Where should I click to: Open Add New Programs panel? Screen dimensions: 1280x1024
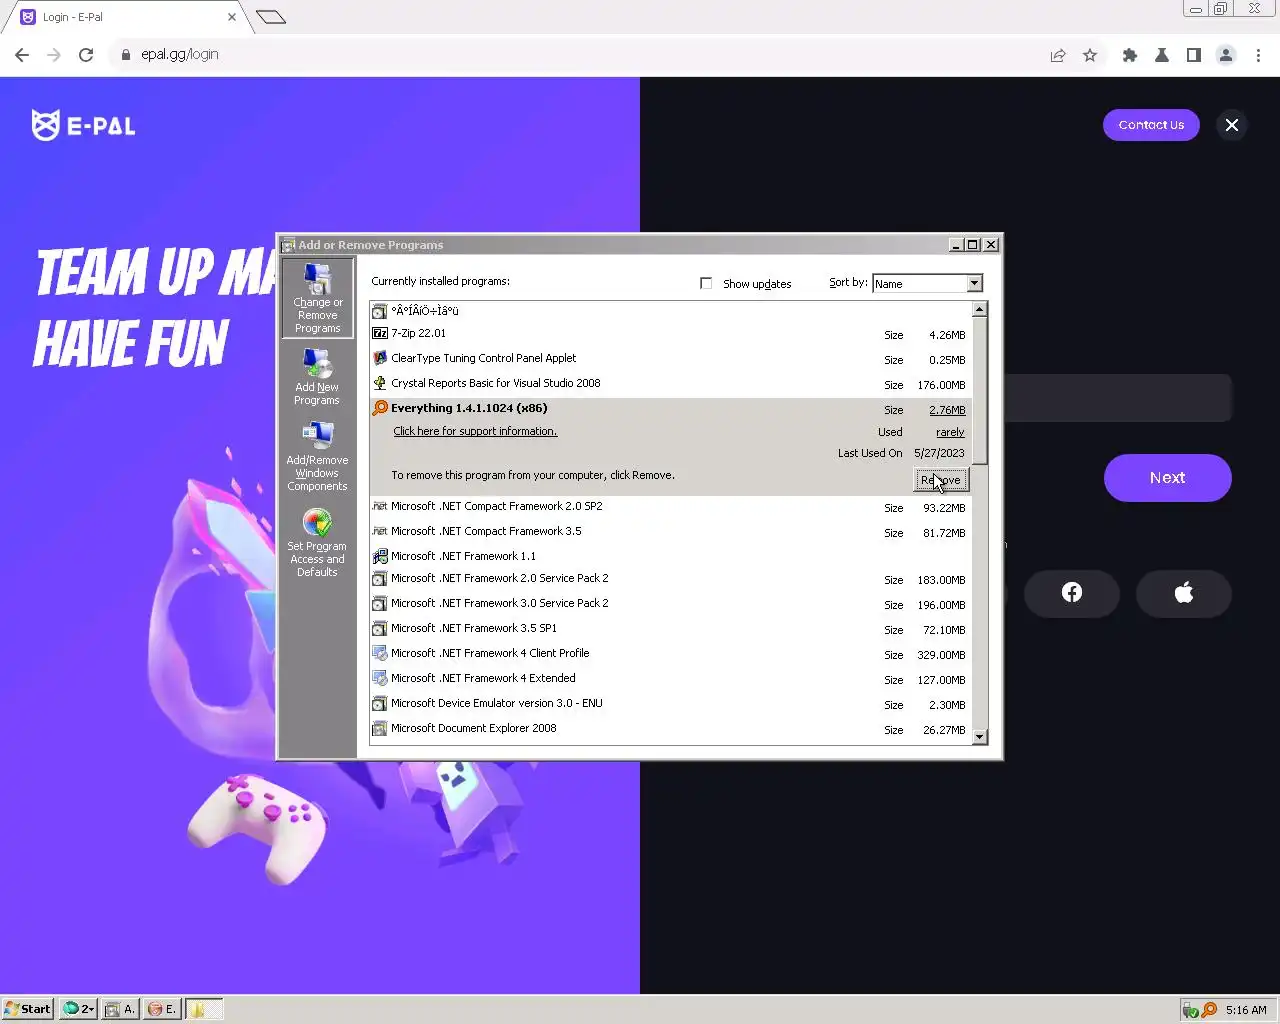click(317, 377)
